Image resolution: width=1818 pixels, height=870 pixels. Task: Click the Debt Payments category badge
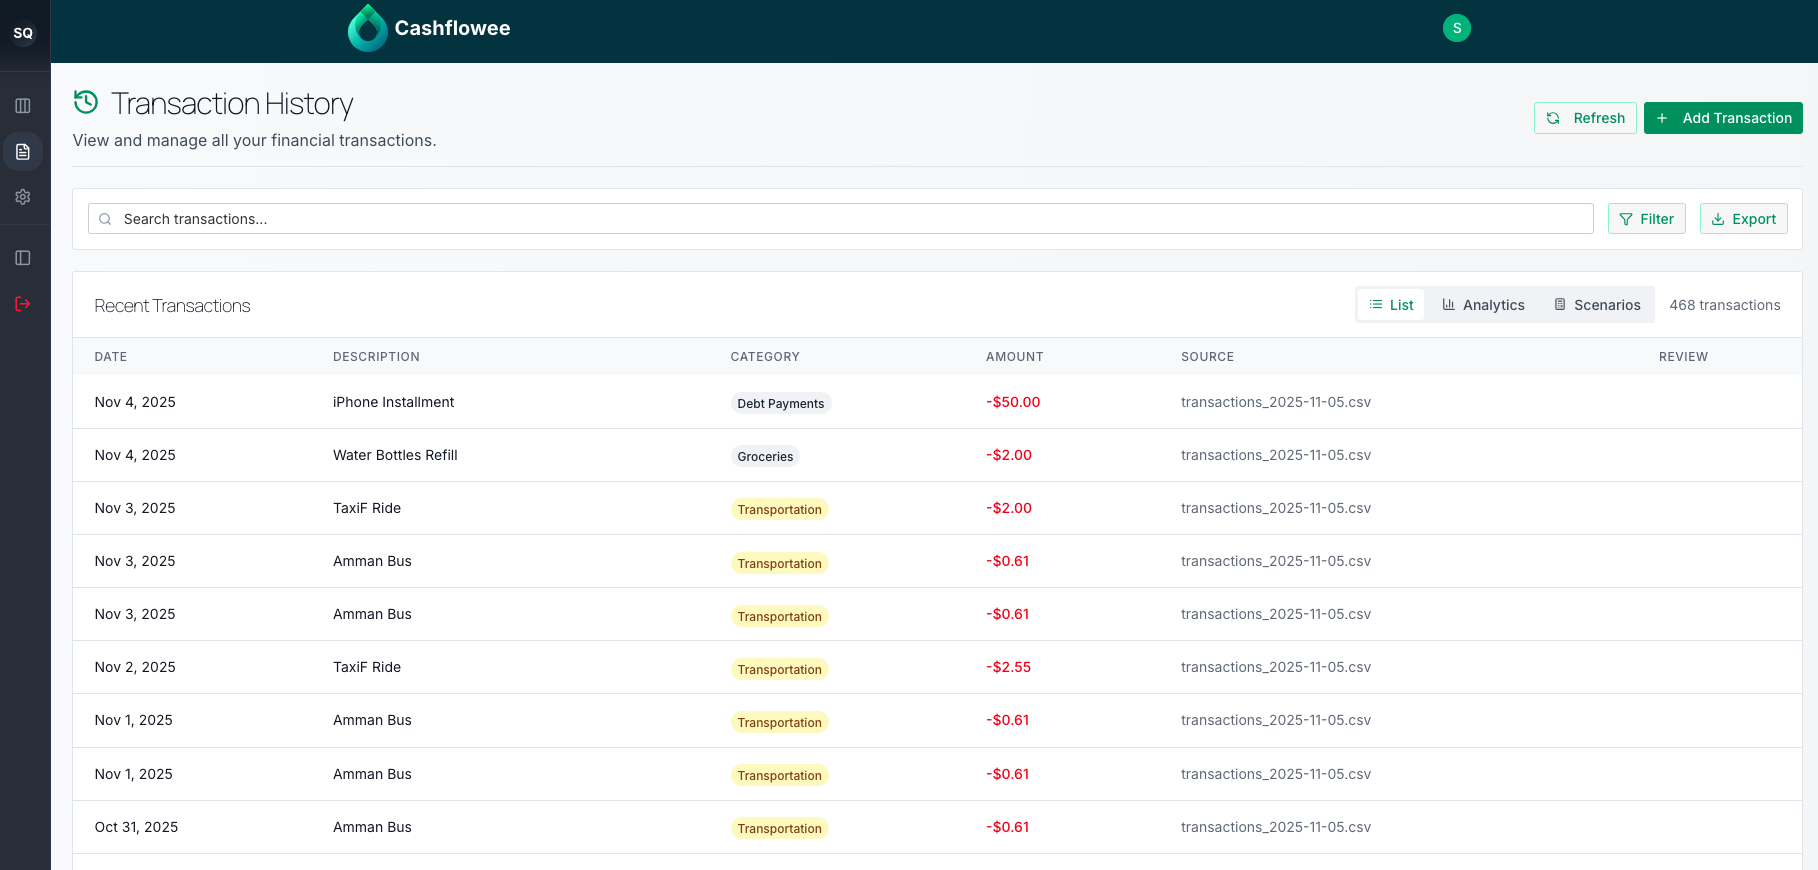[781, 403]
